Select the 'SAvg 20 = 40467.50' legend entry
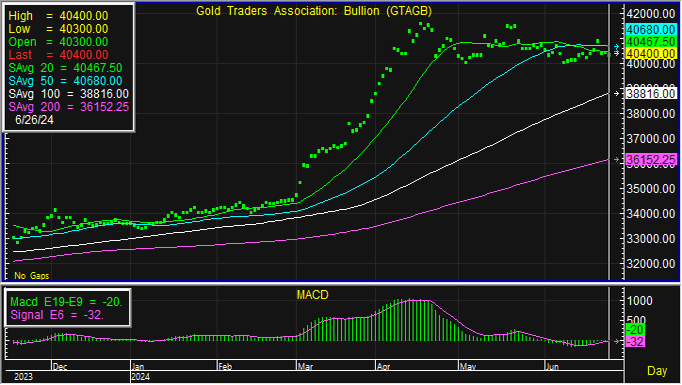This screenshot has height=385, width=682. click(x=65, y=68)
